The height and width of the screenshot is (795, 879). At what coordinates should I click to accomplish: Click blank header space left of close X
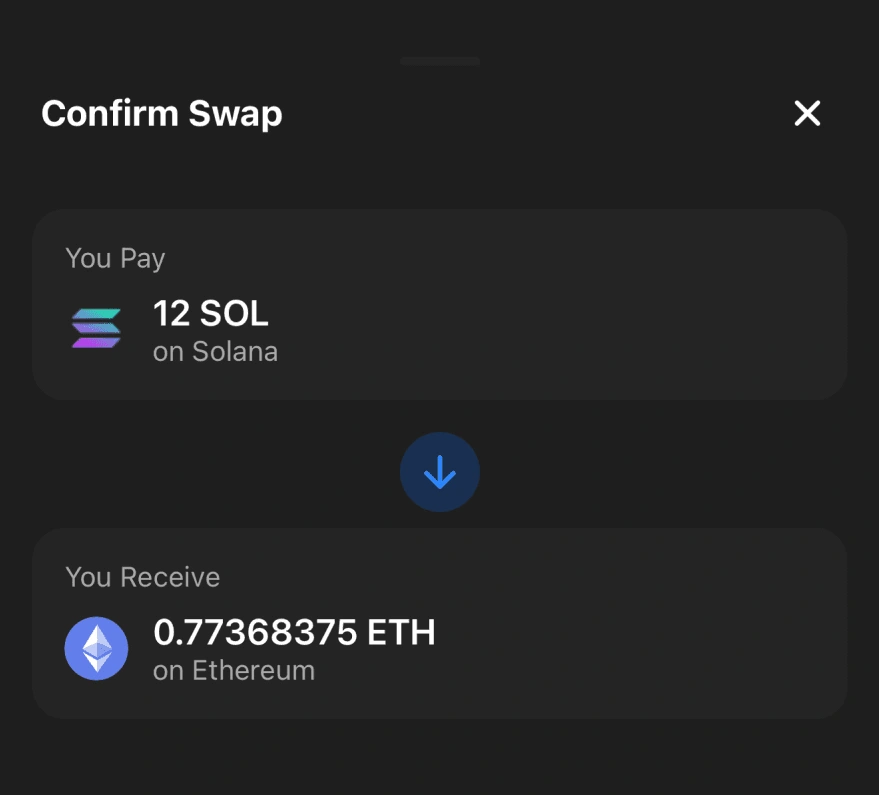click(x=540, y=114)
